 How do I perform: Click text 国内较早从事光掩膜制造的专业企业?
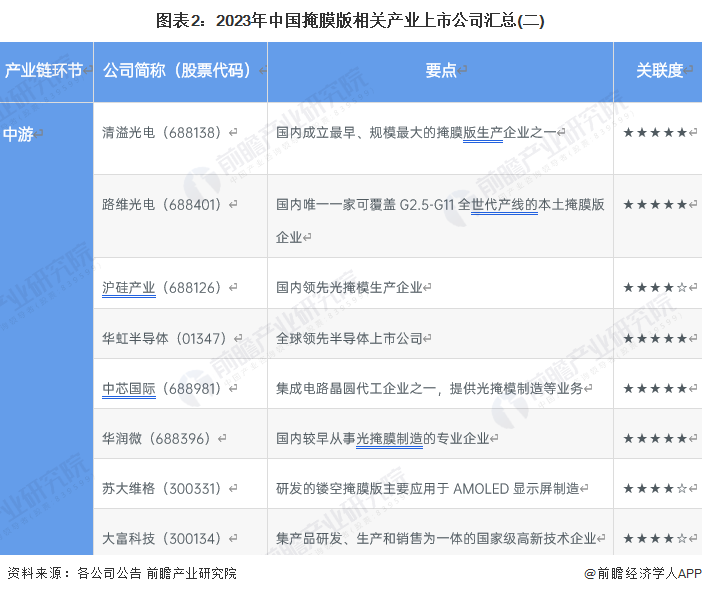pos(383,439)
